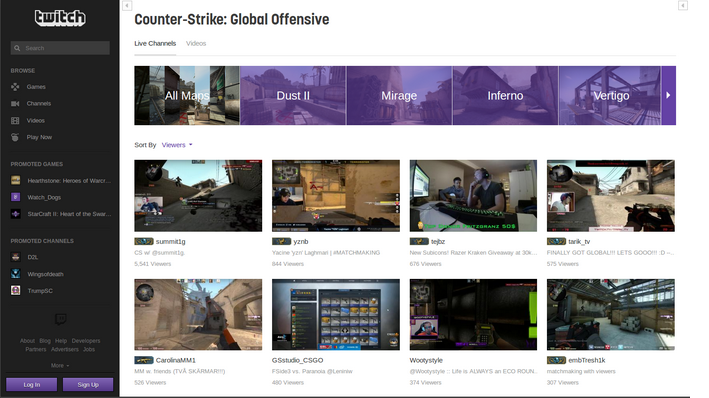Open Channels via its camera icon
The image size is (709, 398).
[15, 104]
